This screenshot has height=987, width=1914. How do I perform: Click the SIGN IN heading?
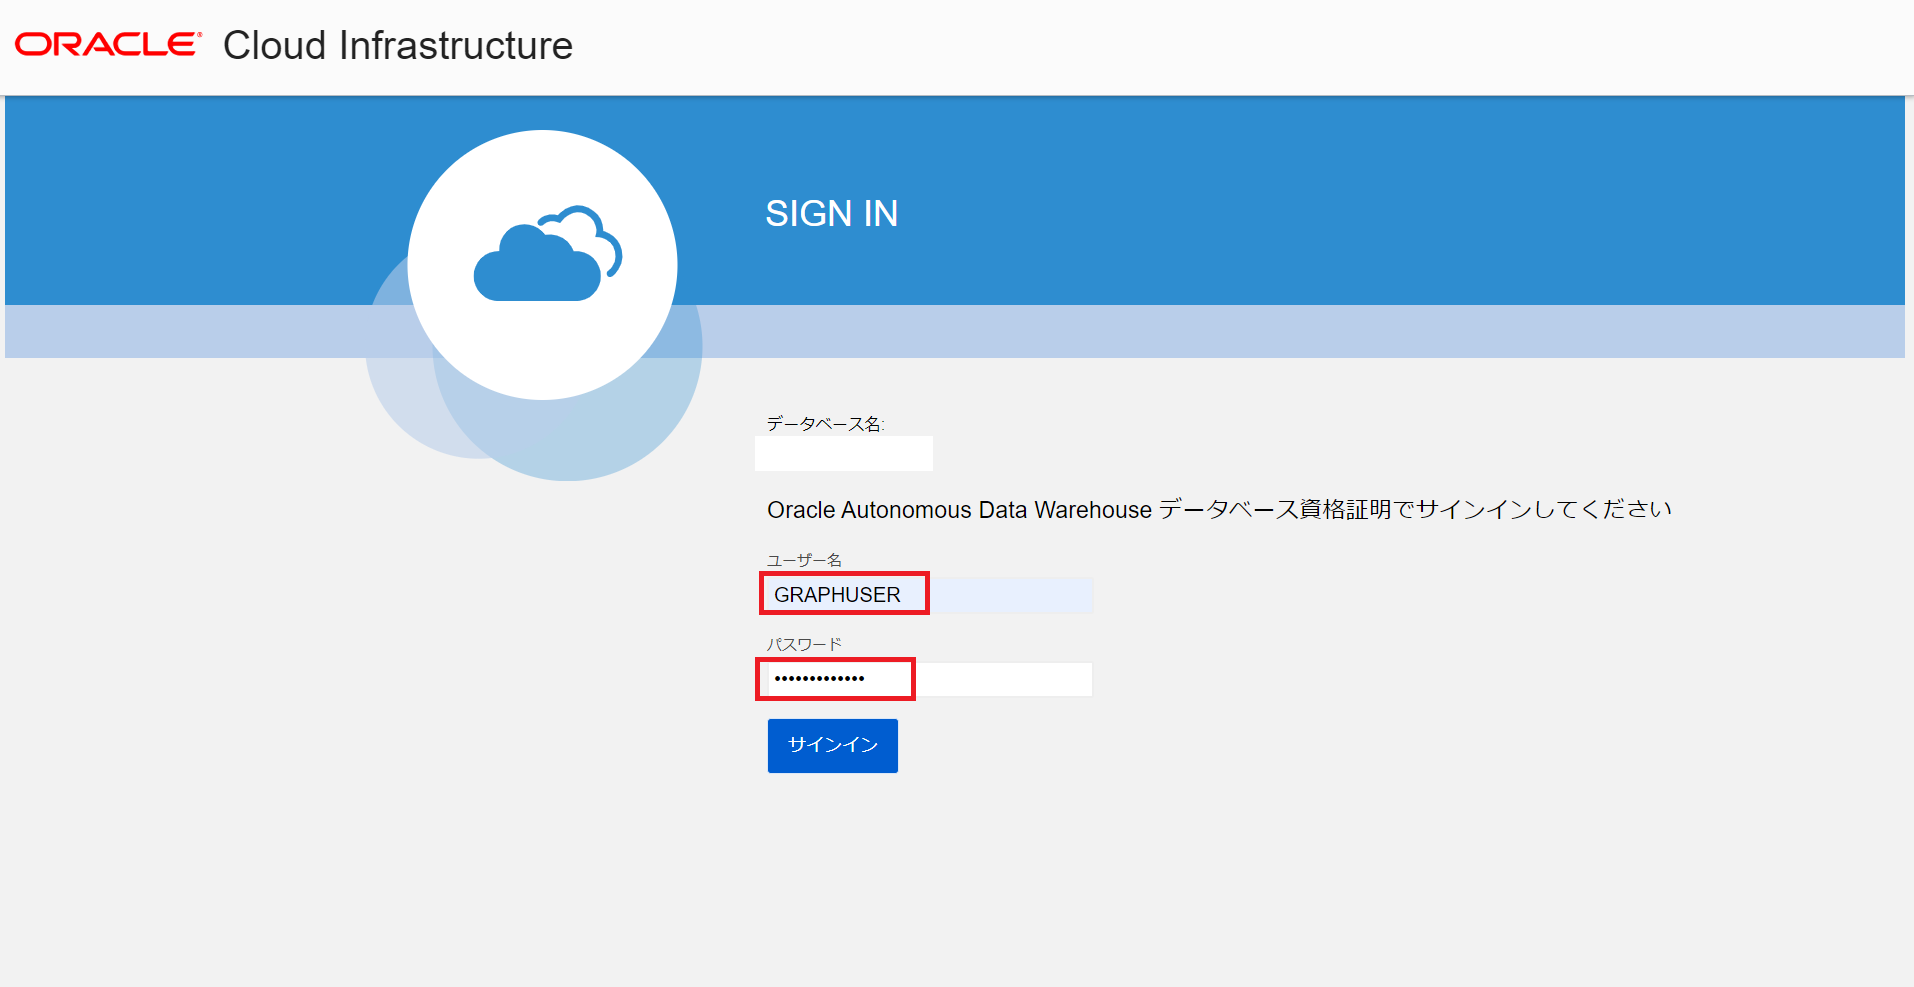(x=831, y=213)
